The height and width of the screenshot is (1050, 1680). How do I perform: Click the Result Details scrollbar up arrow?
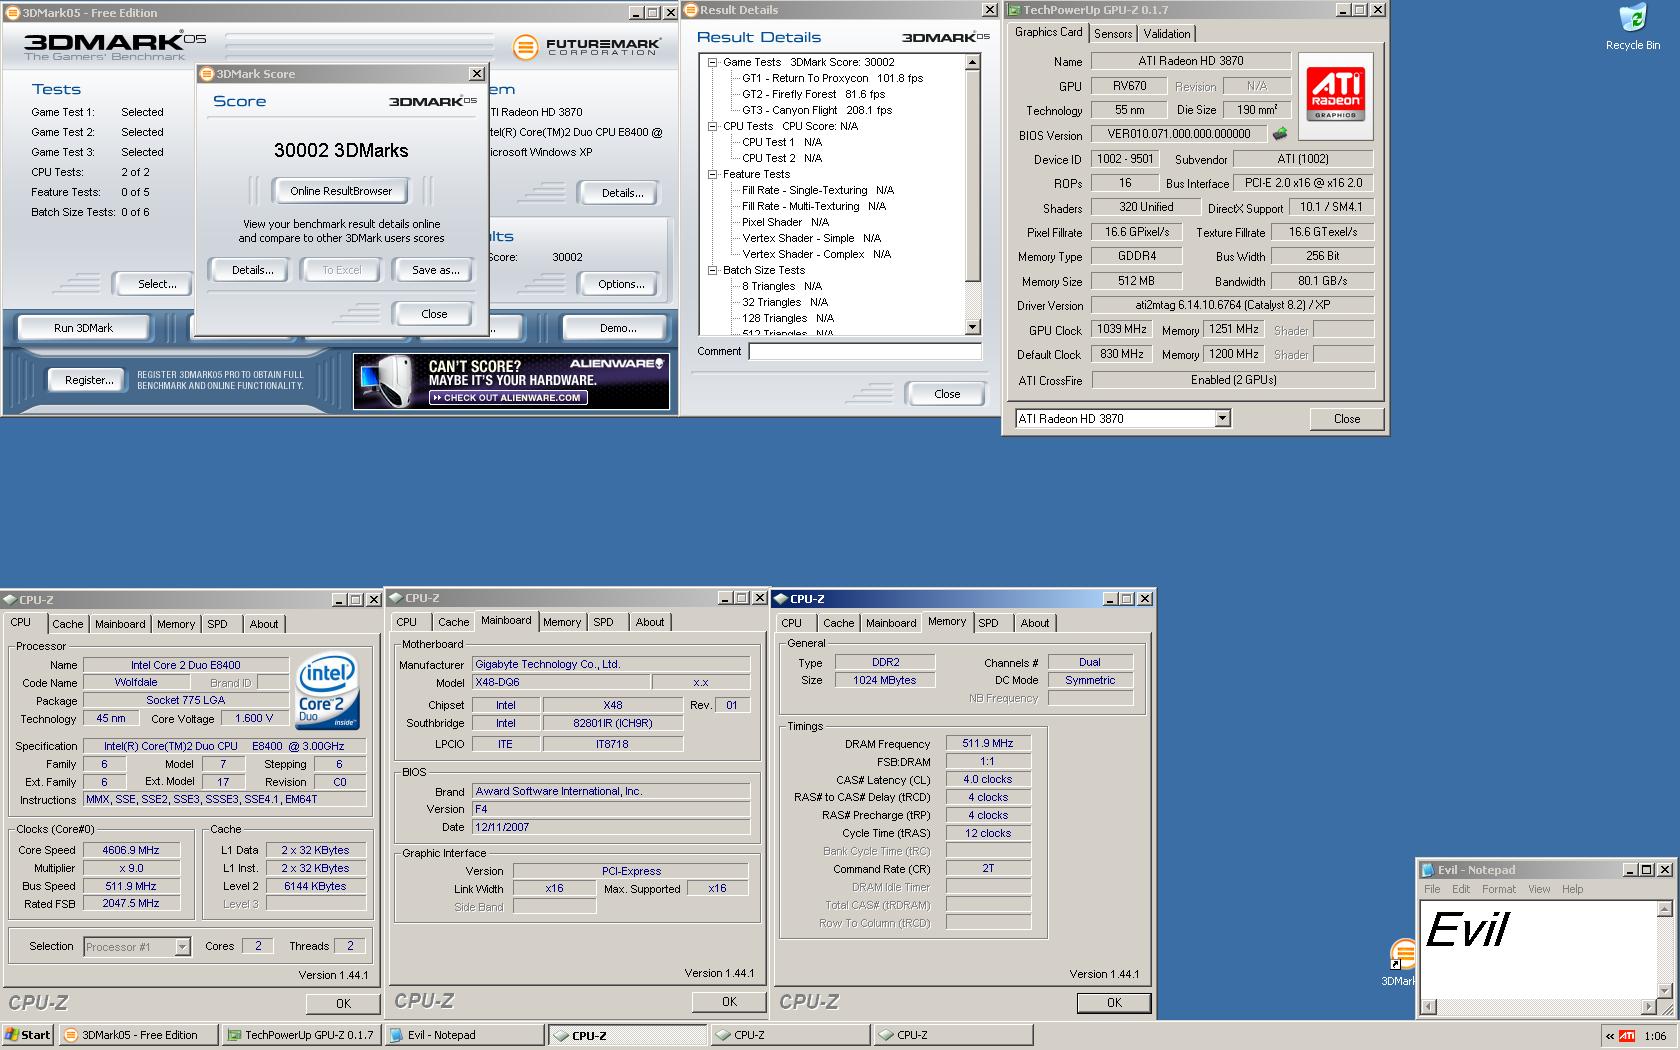[973, 62]
